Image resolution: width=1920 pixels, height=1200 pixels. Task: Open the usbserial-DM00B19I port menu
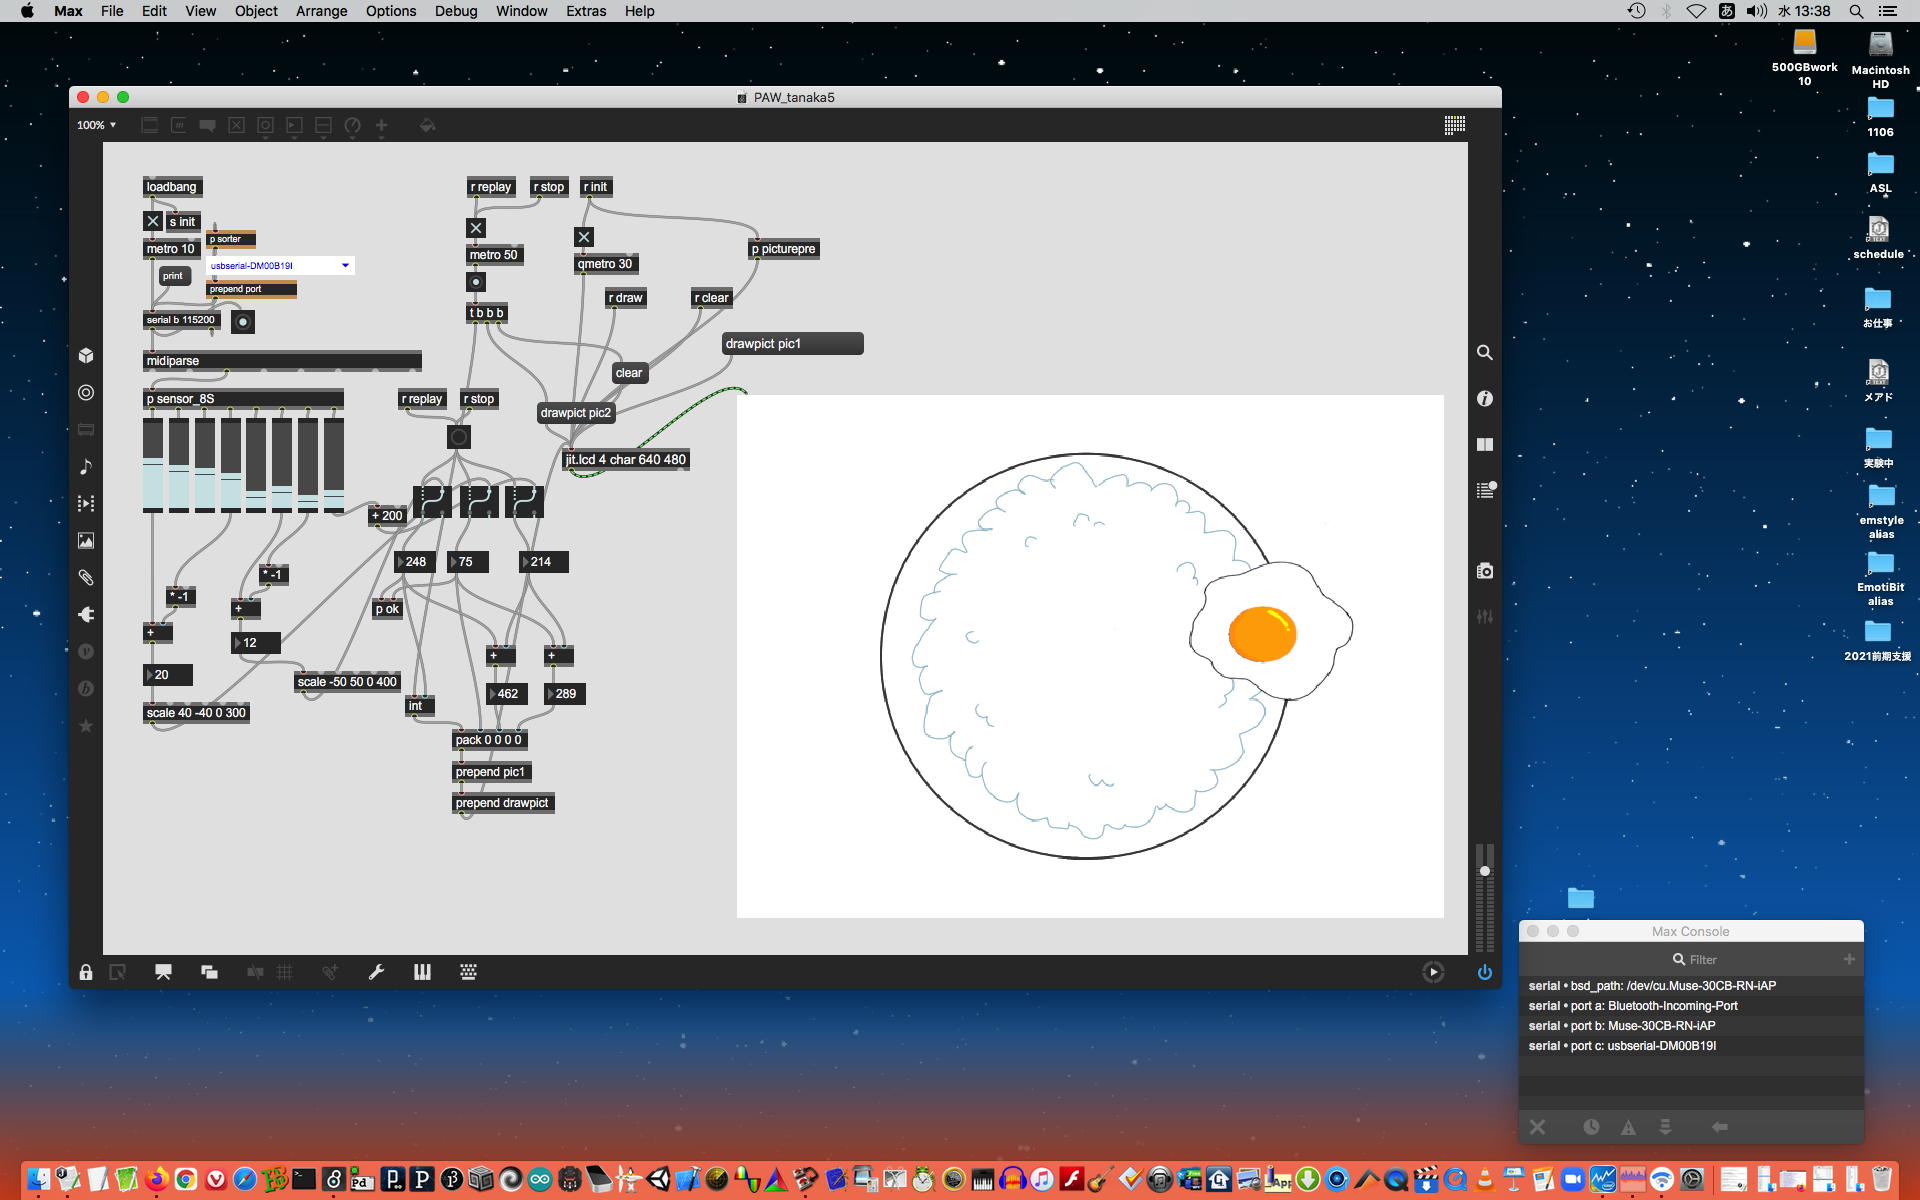[x=280, y=266]
